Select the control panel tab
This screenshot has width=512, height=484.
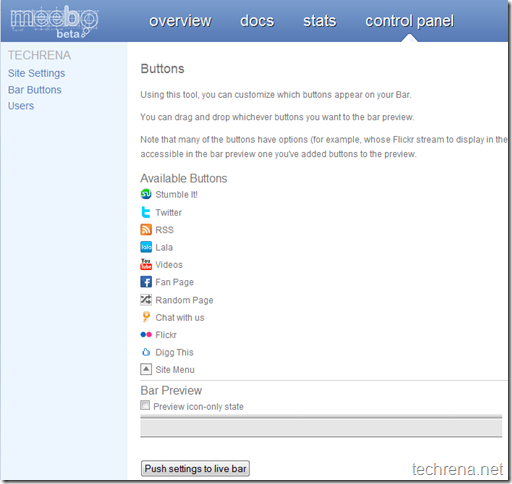(x=410, y=21)
